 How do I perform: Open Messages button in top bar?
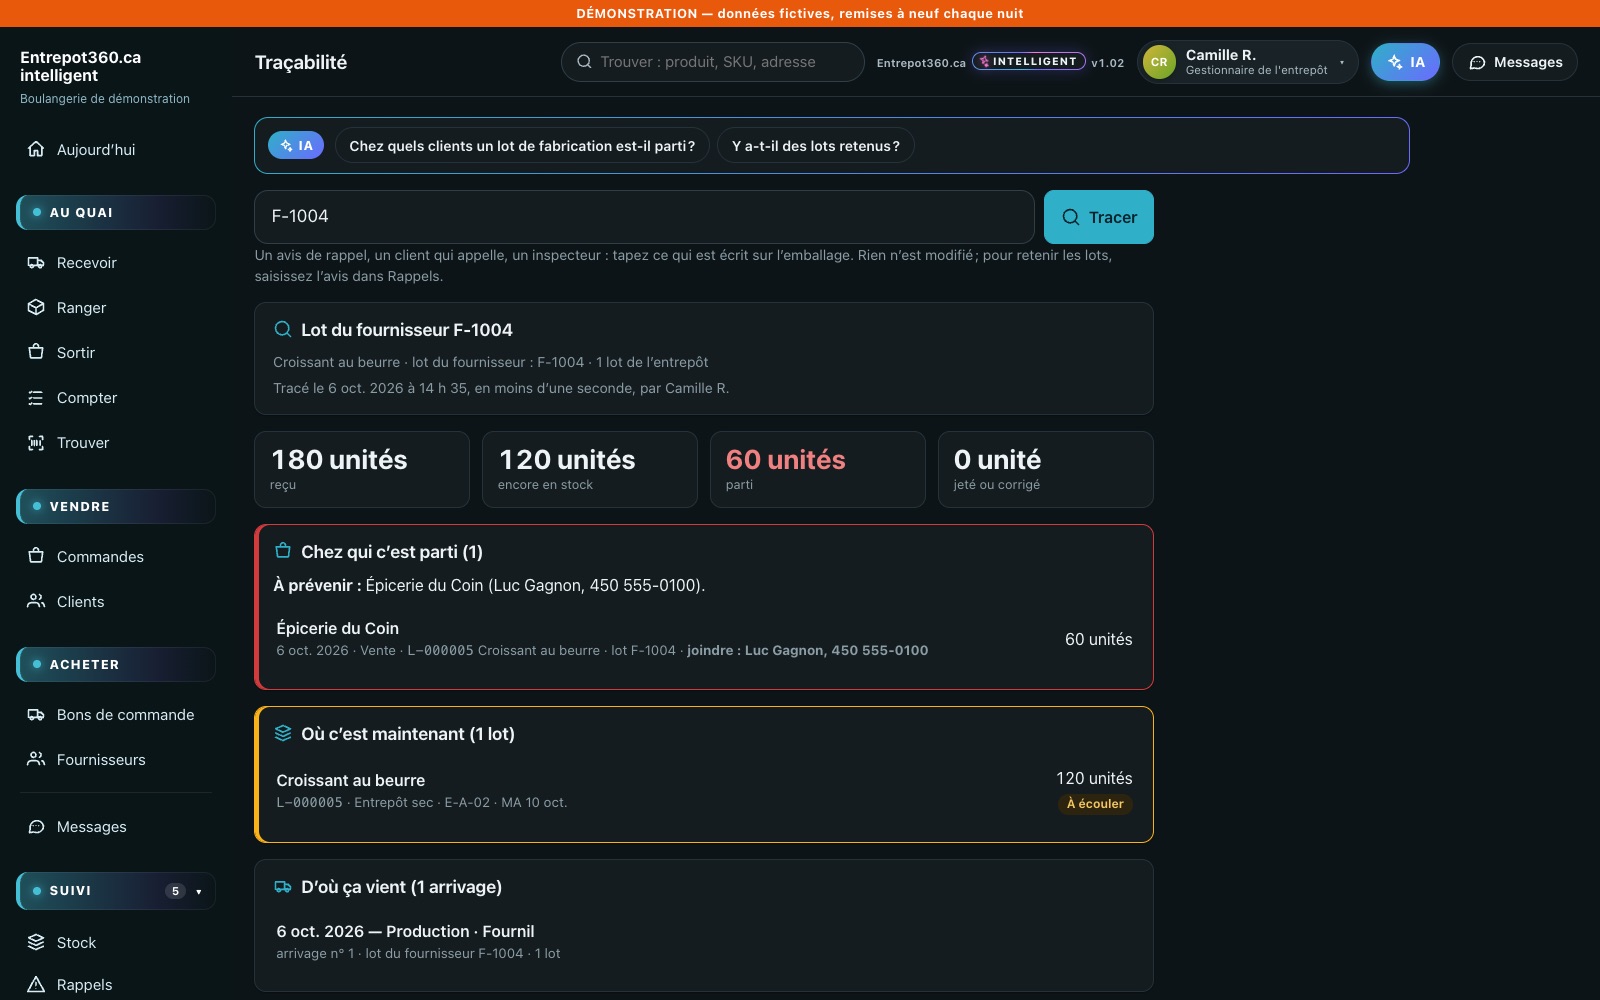point(1514,62)
